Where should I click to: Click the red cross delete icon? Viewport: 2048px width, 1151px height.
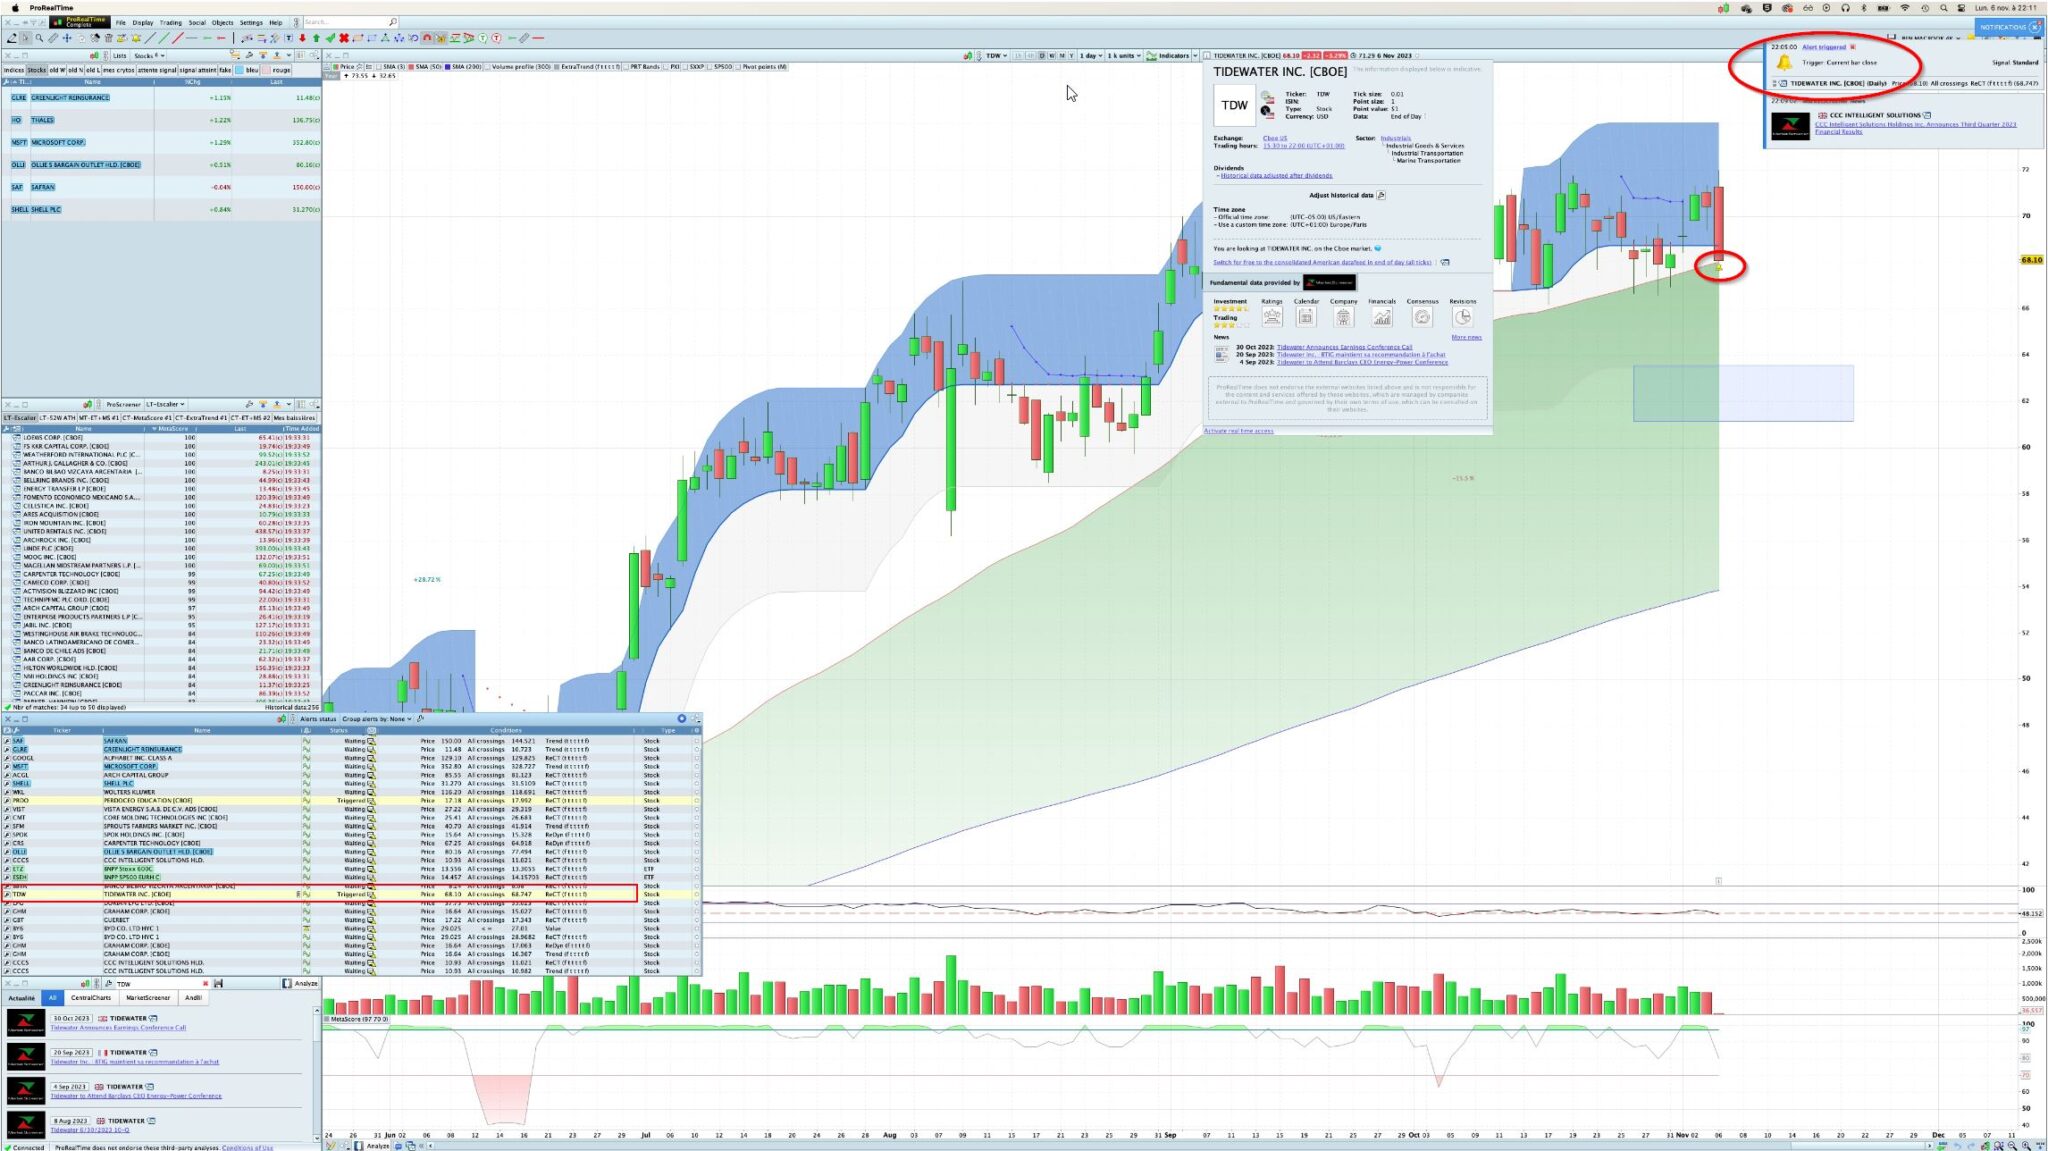point(344,38)
